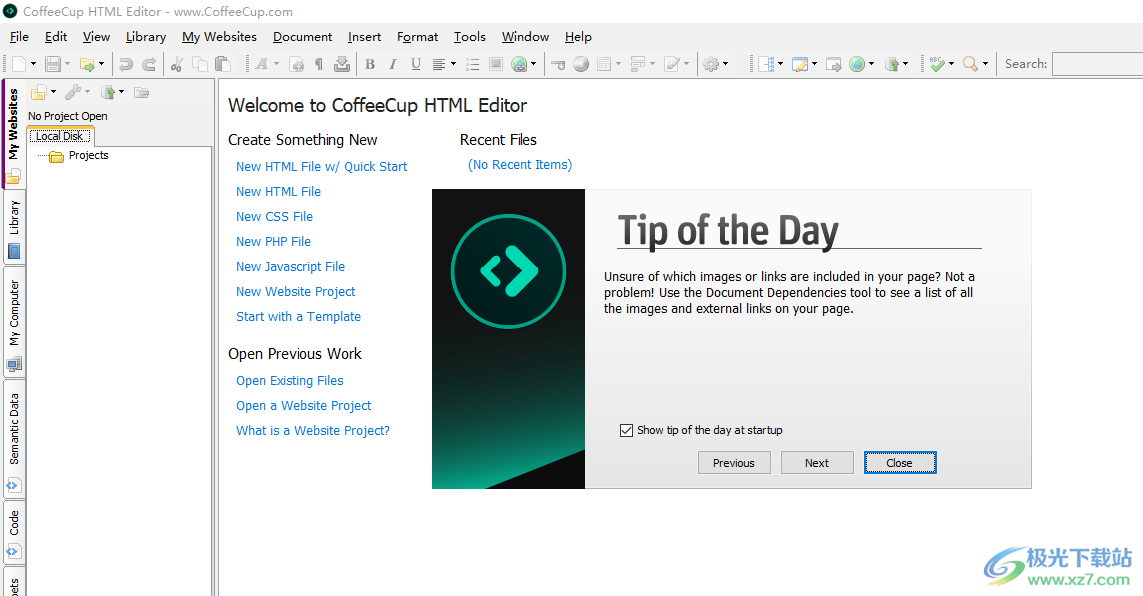The image size is (1143, 596).
Task: Click the settings gear toolbar icon
Action: coord(711,64)
